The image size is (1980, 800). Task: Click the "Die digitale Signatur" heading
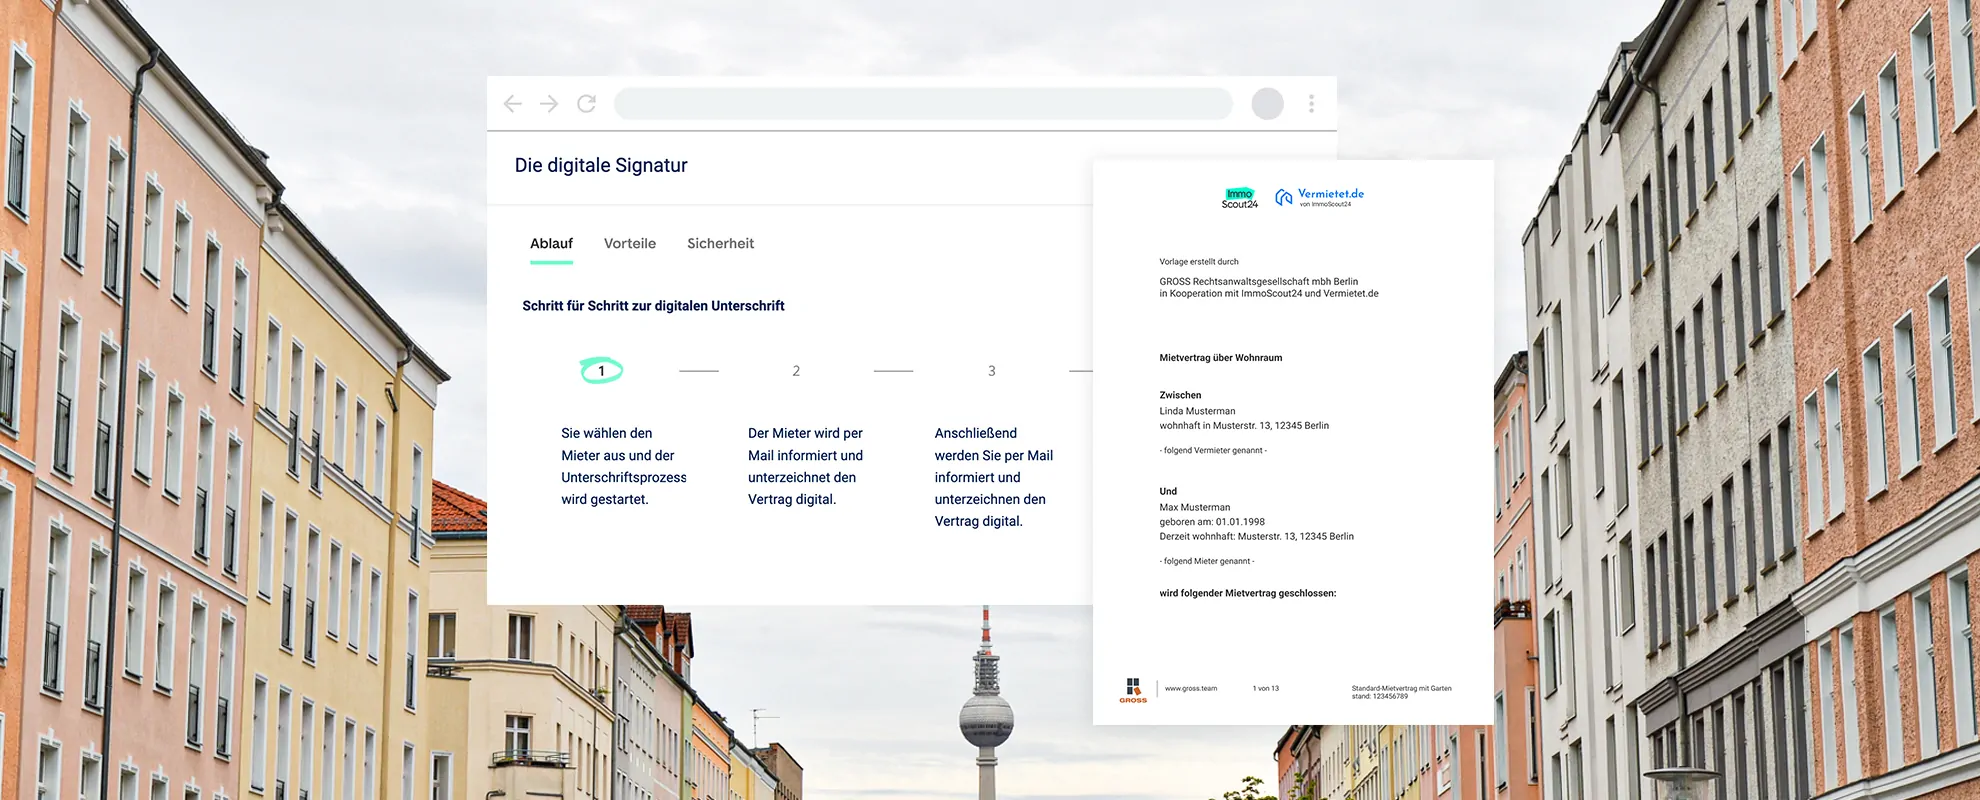click(x=601, y=166)
